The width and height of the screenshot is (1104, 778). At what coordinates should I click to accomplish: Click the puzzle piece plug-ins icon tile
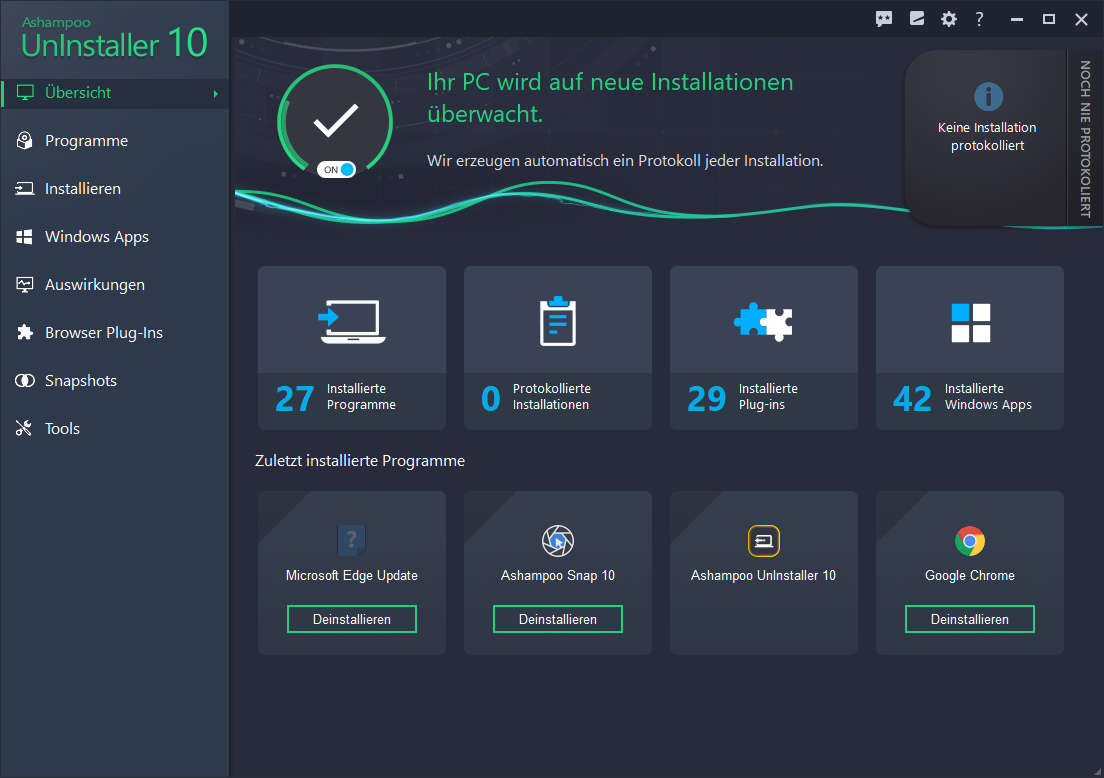[x=763, y=322]
